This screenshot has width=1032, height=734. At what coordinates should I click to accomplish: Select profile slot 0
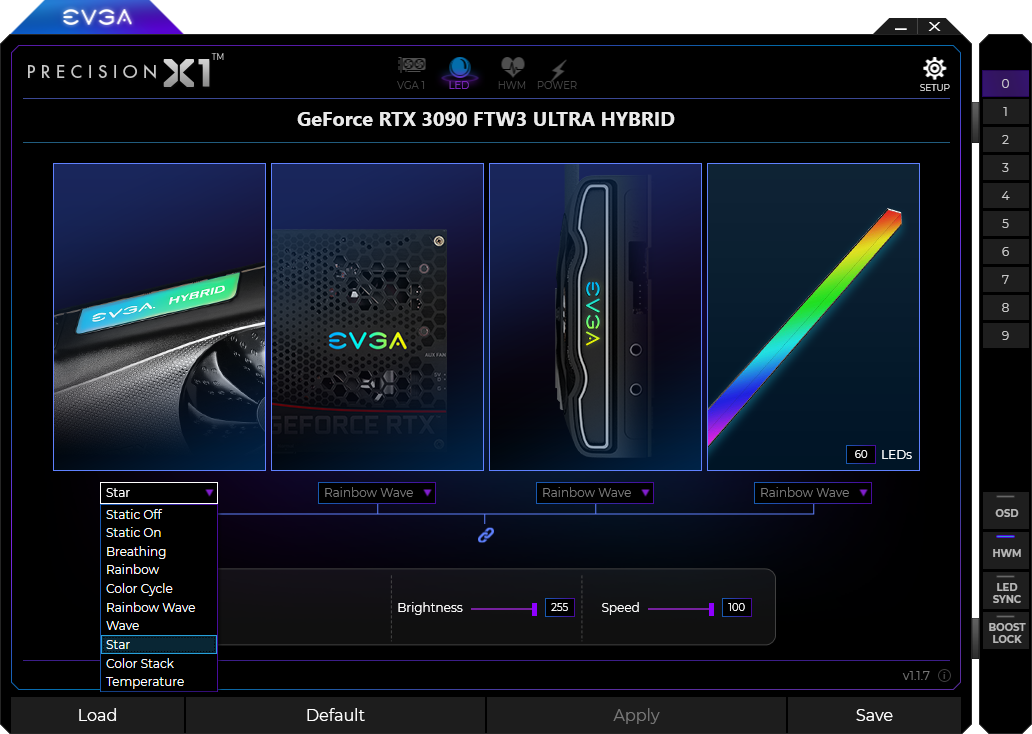pos(1005,84)
